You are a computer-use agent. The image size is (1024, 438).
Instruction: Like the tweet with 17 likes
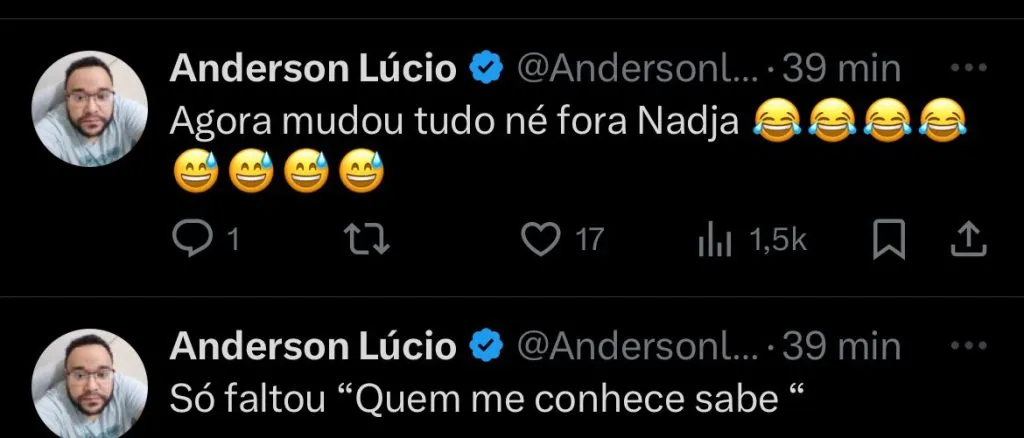[541, 240]
